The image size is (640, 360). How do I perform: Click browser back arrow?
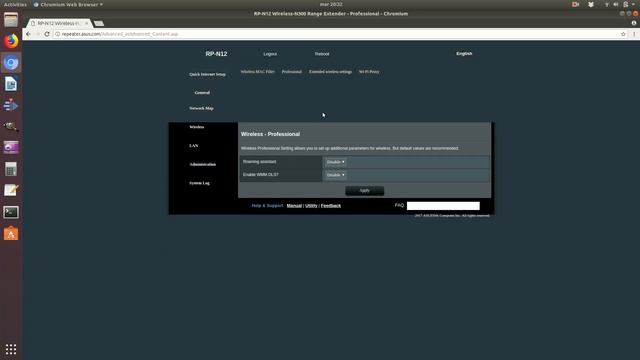tap(28, 34)
